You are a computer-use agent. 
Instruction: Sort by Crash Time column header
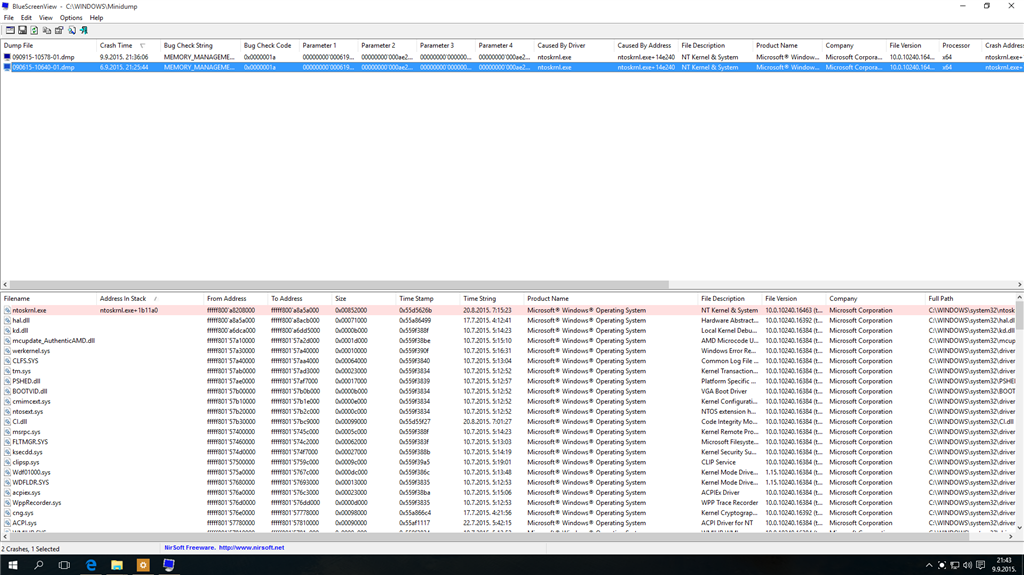point(128,46)
